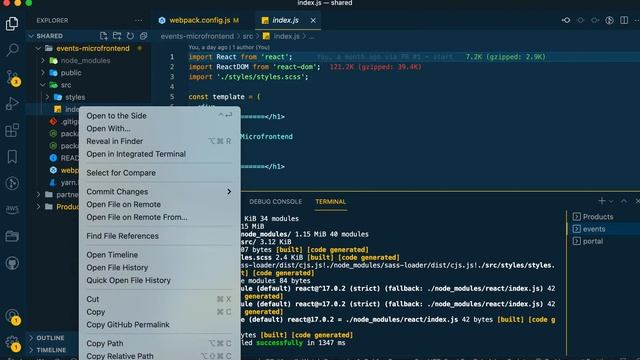Click New File icon in Shared header
The height and width of the screenshot is (360, 640).
(104, 36)
